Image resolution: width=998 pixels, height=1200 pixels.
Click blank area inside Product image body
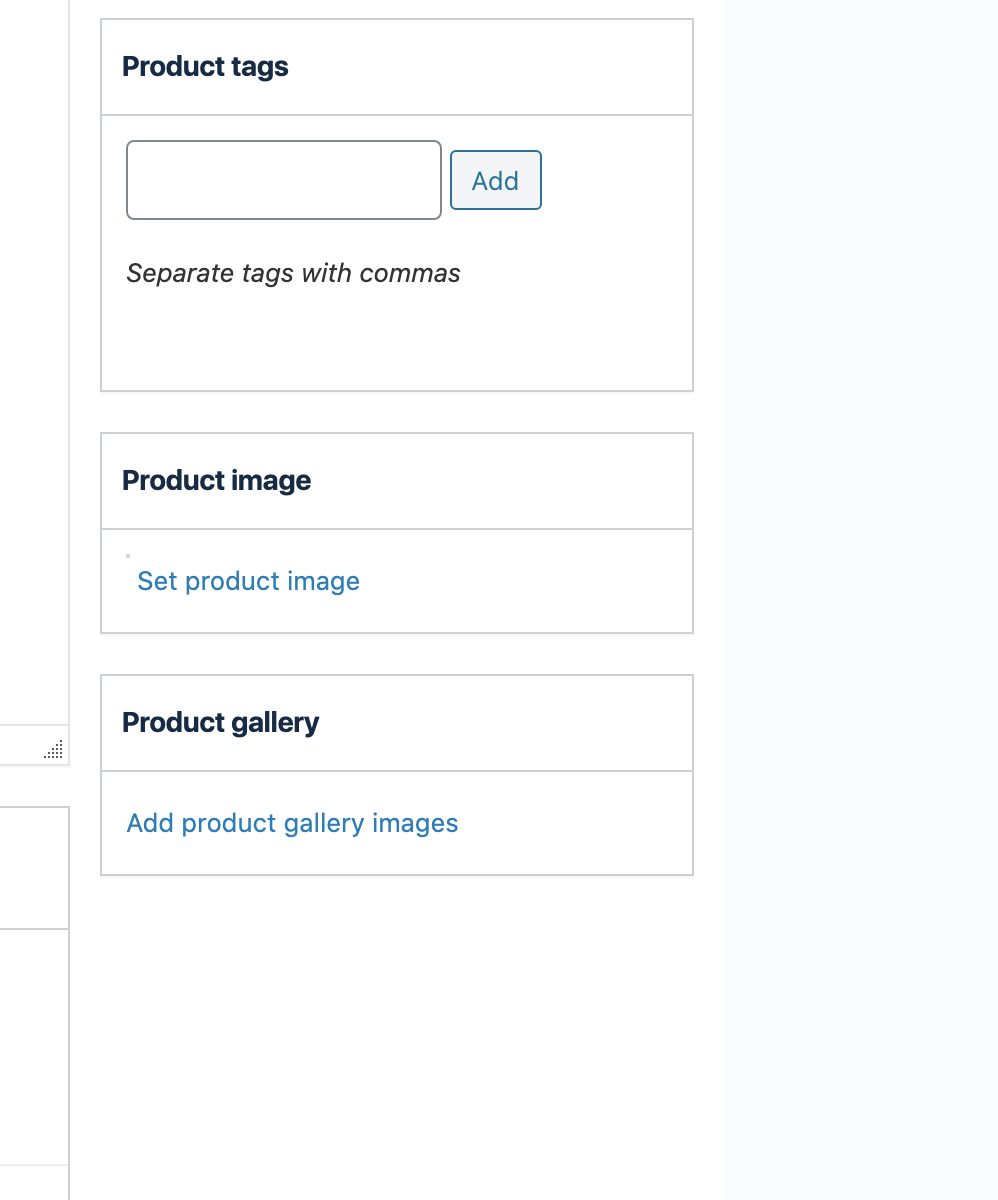525,581
